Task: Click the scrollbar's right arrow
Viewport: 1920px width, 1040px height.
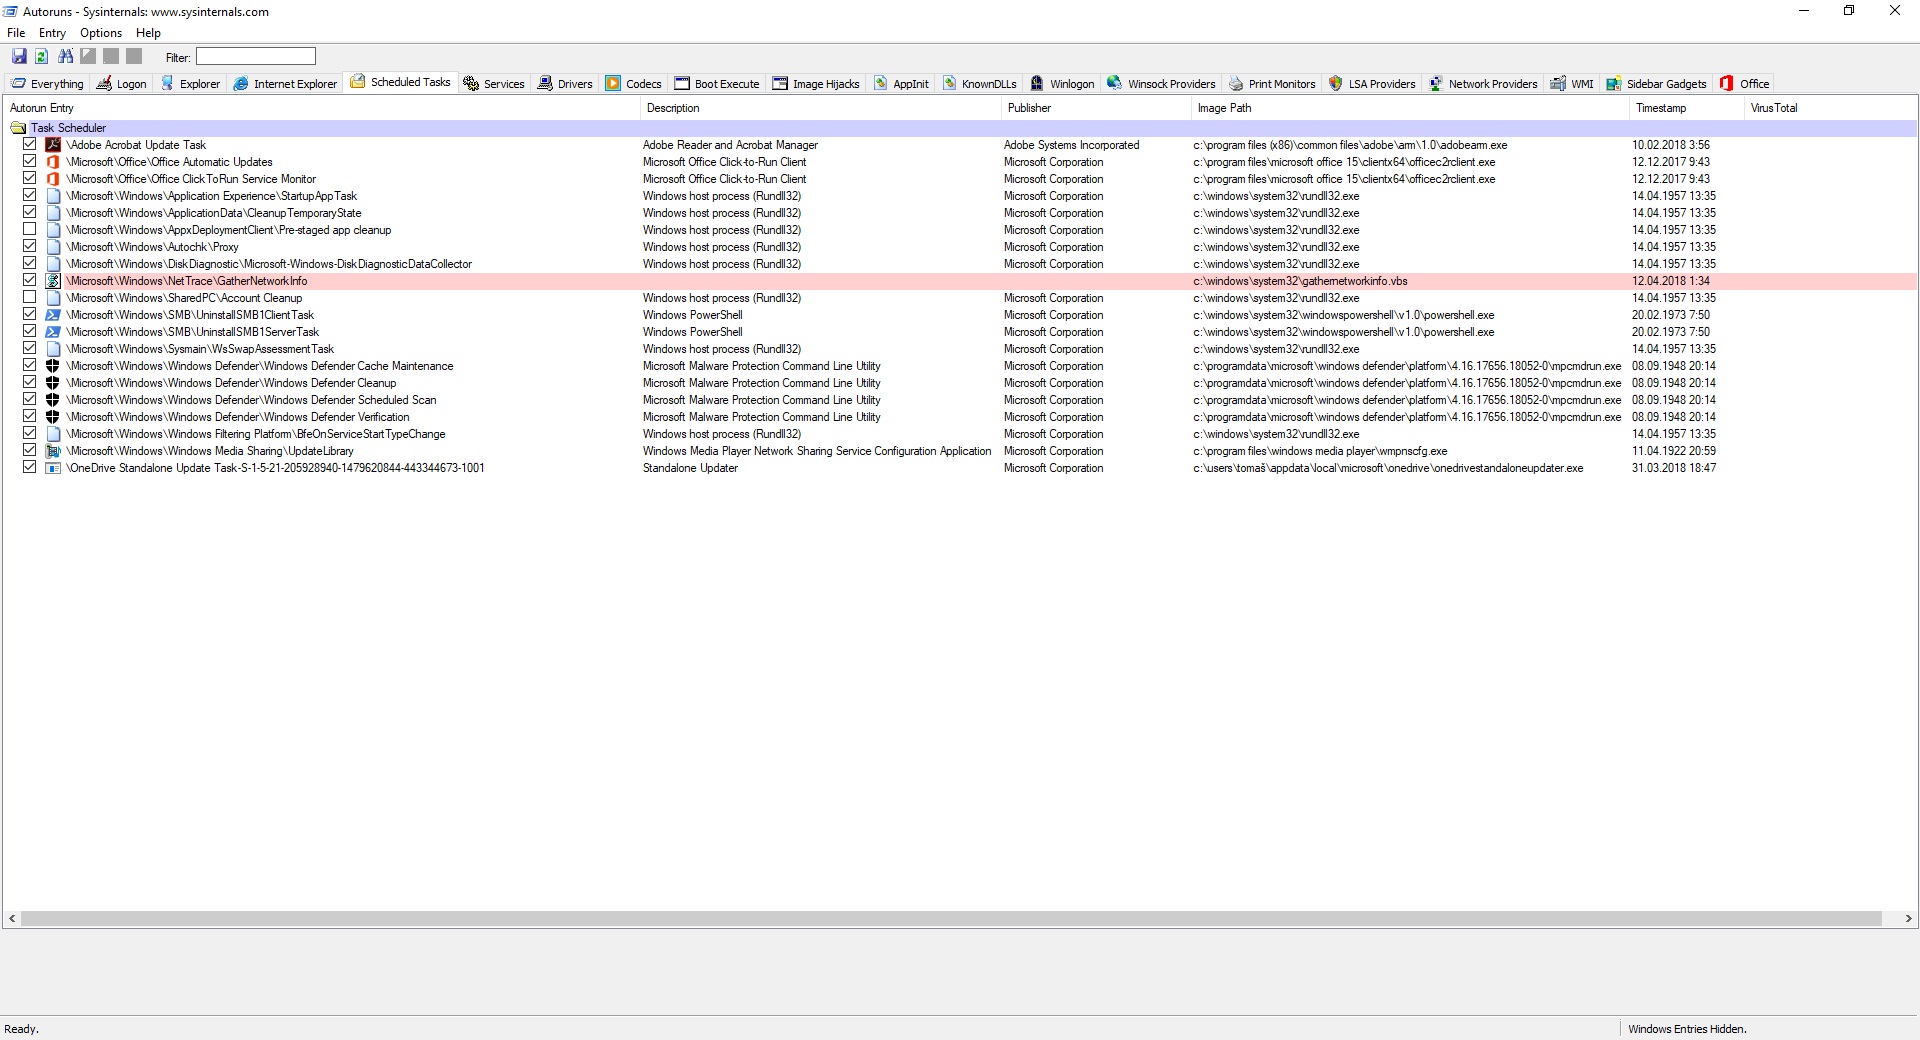Action: pyautogui.click(x=1908, y=918)
